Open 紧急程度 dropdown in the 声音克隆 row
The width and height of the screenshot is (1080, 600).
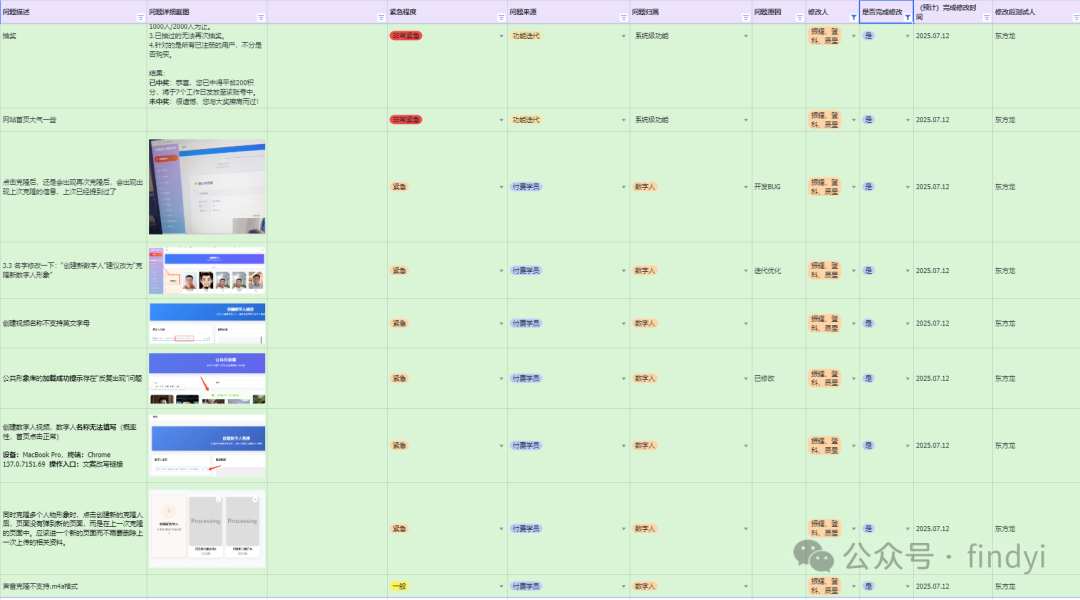pyautogui.click(x=501, y=587)
